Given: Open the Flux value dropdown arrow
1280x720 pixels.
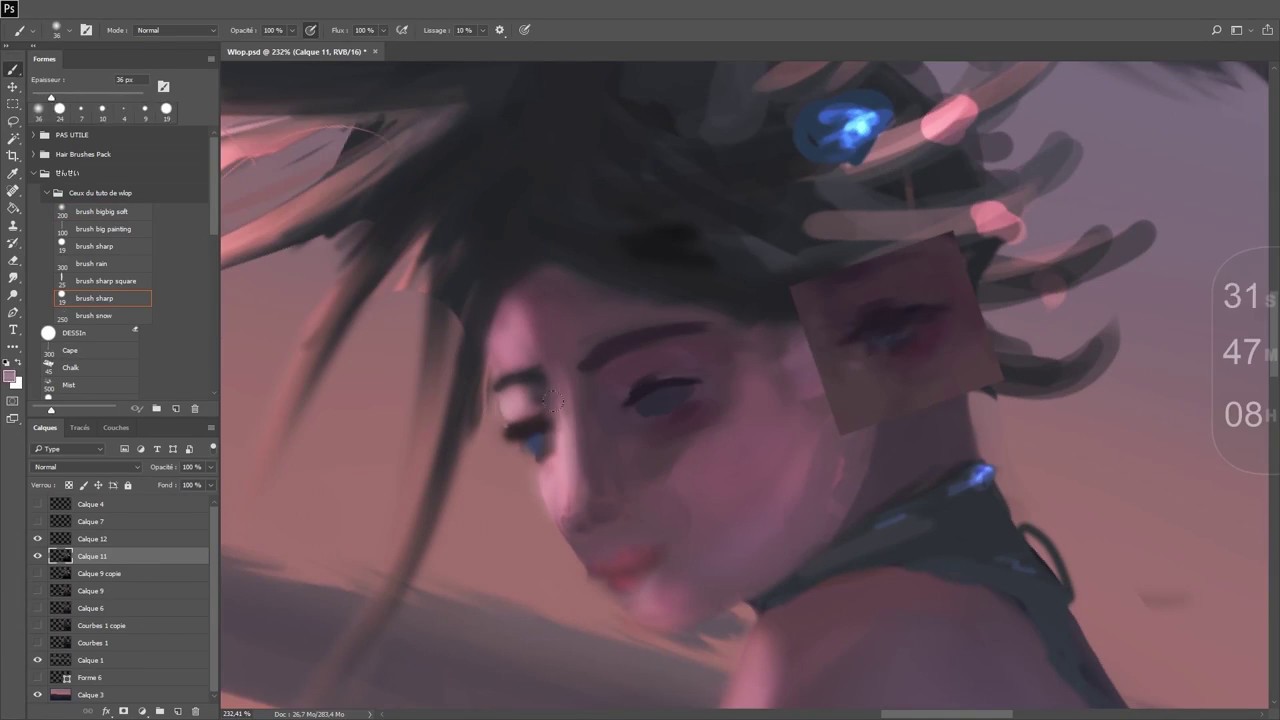Looking at the screenshot, I should [384, 30].
